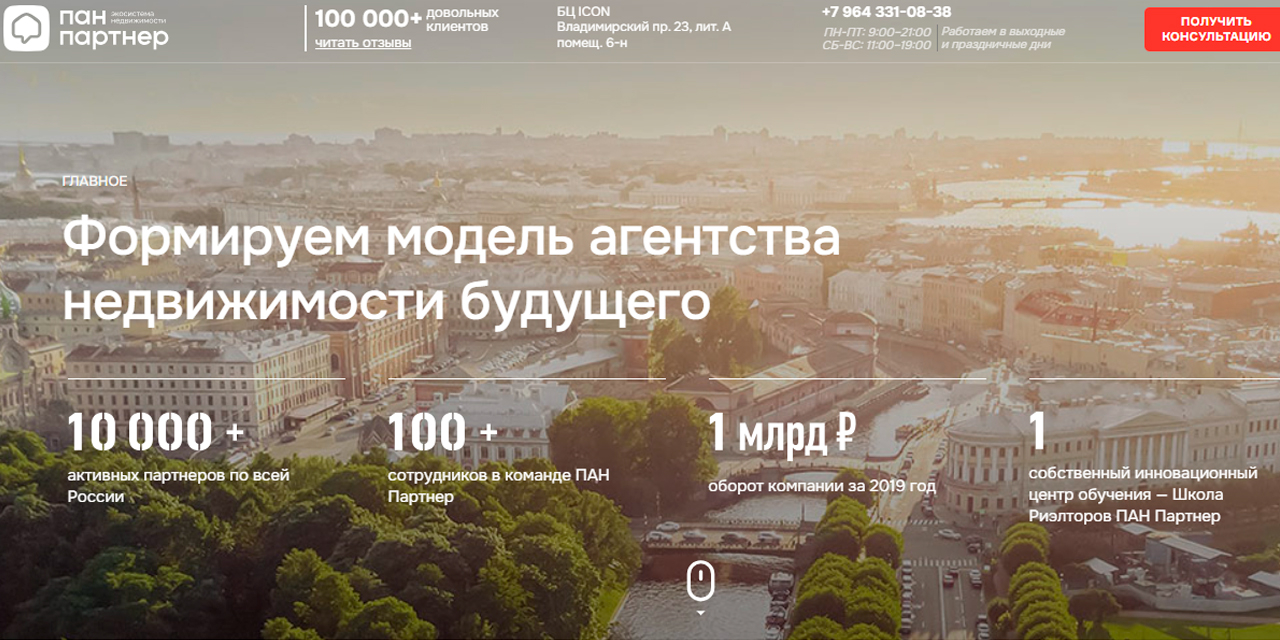Click the headline Формируем модель агентства

pos(451,240)
